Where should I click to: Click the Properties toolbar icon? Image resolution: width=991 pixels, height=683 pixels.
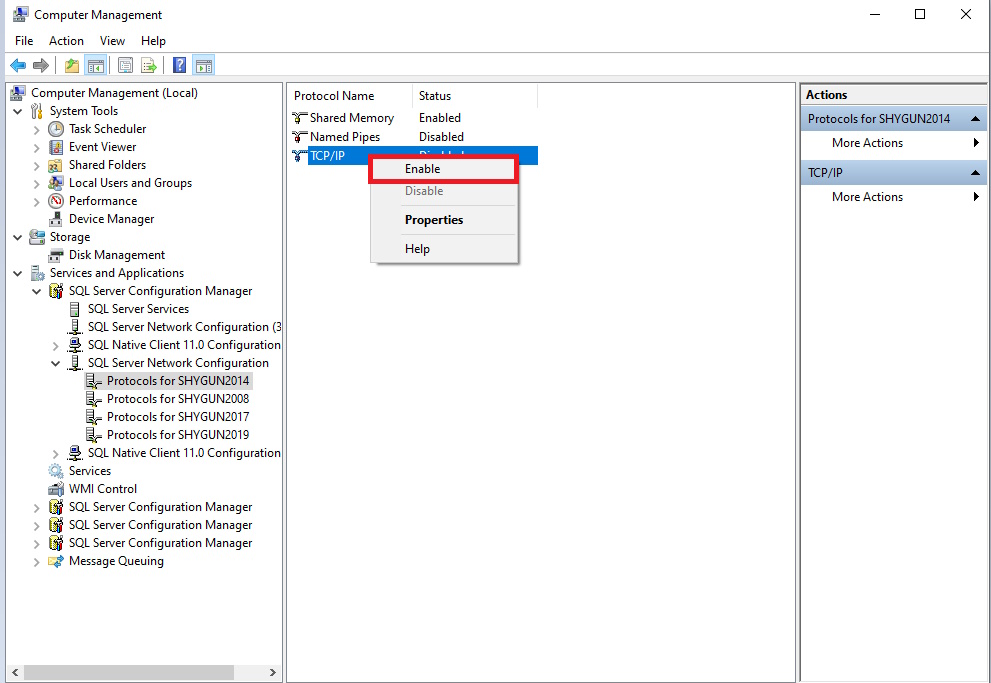point(126,65)
